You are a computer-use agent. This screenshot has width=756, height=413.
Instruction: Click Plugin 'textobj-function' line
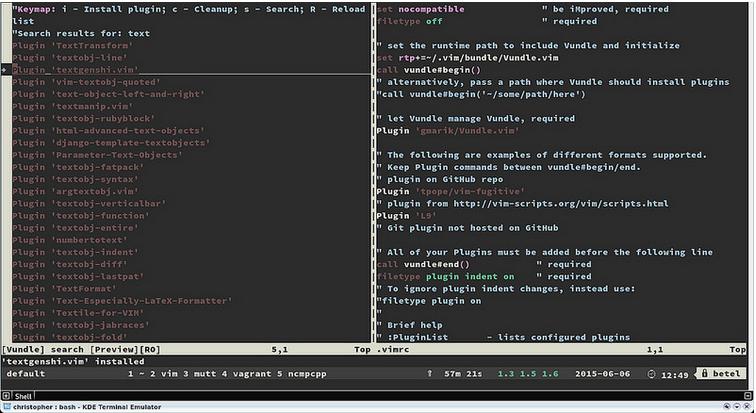click(x=81, y=216)
